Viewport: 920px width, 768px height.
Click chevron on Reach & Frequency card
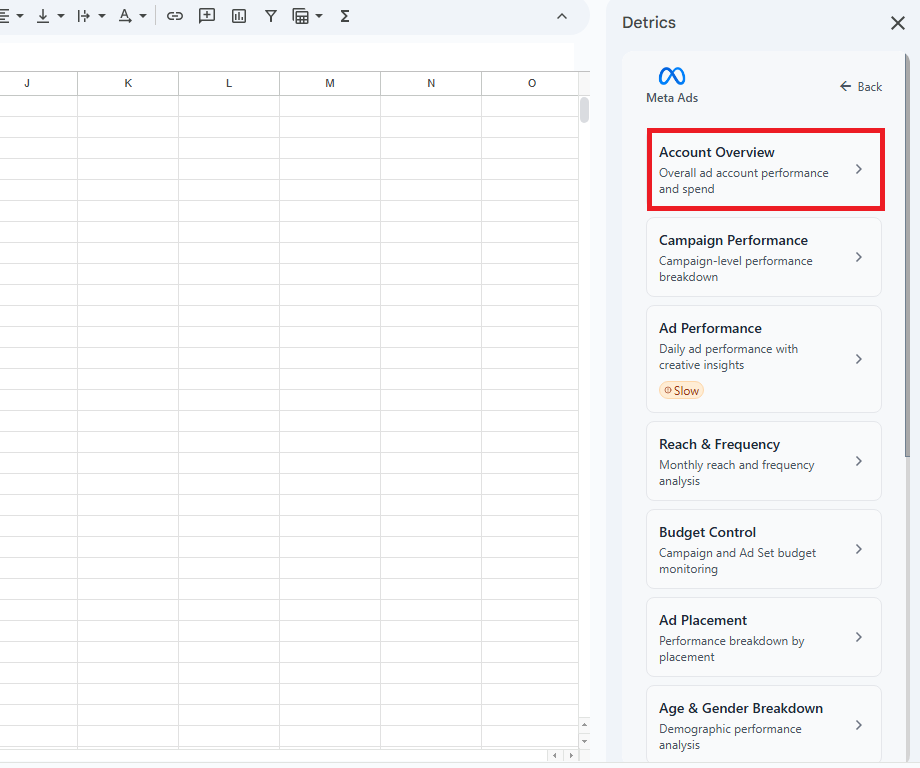[x=858, y=461]
